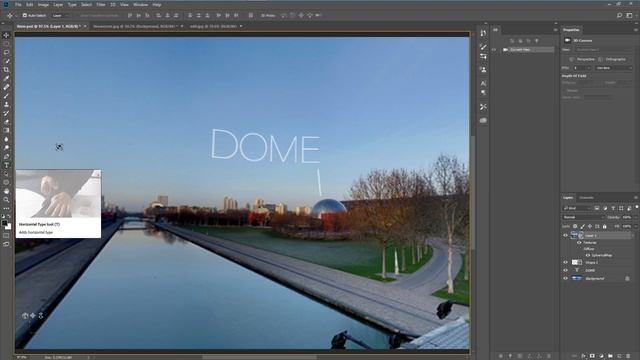640x360 pixels.
Task: Lock image pixels brush icon
Action: click(x=582, y=226)
